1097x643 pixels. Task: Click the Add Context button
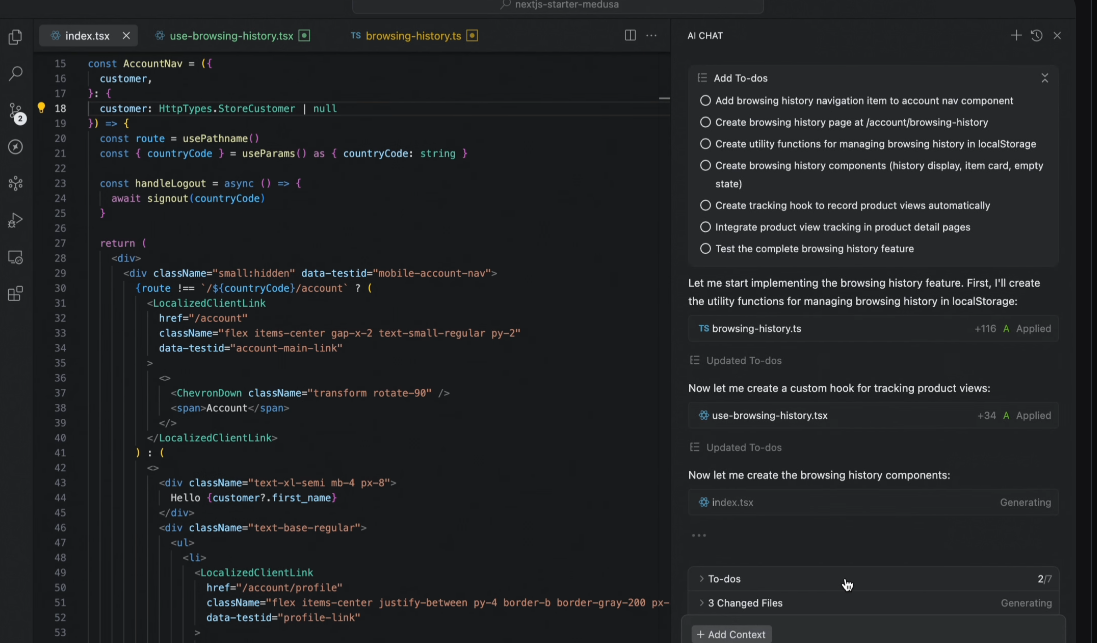click(731, 634)
